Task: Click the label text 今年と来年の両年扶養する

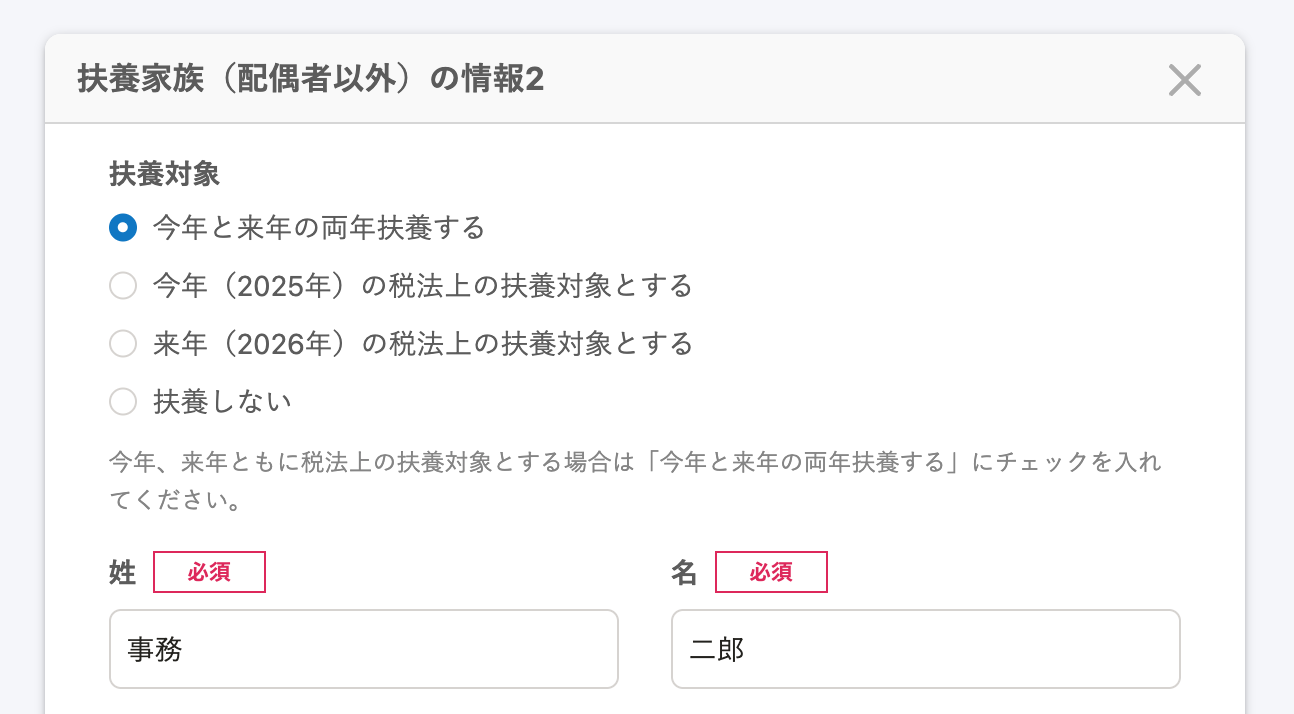Action: [318, 228]
